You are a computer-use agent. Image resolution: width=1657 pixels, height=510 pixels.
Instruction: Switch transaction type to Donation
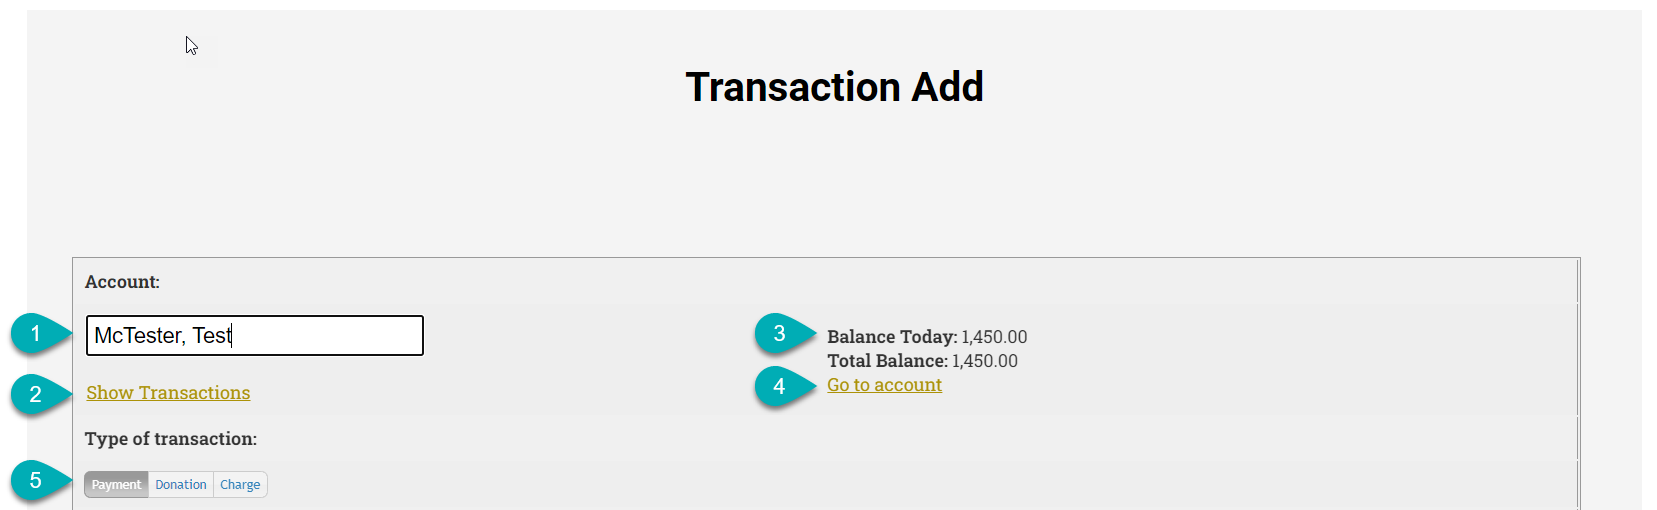(181, 485)
